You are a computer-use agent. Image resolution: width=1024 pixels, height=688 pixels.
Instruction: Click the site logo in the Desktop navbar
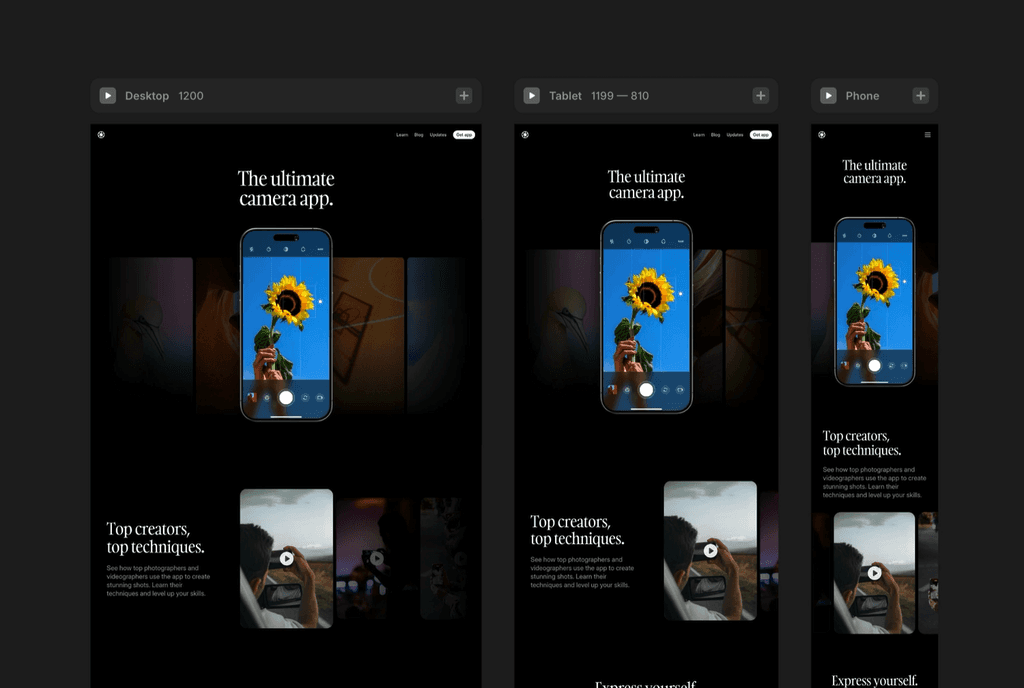[x=101, y=135]
